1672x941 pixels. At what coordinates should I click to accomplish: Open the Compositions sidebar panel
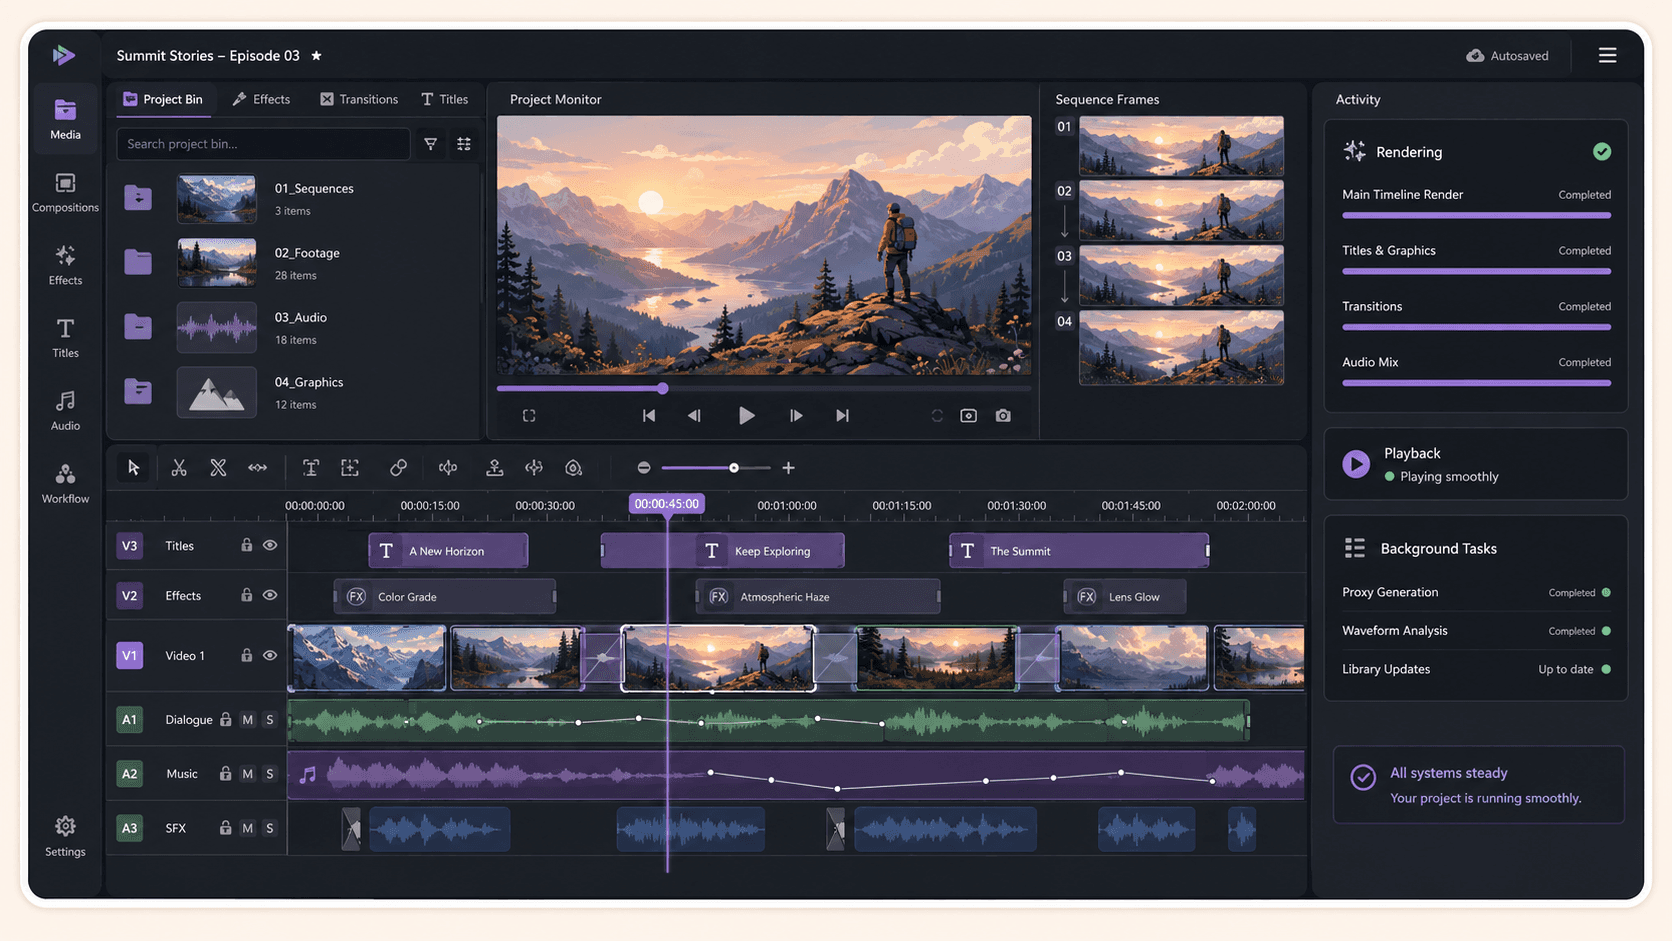65,192
